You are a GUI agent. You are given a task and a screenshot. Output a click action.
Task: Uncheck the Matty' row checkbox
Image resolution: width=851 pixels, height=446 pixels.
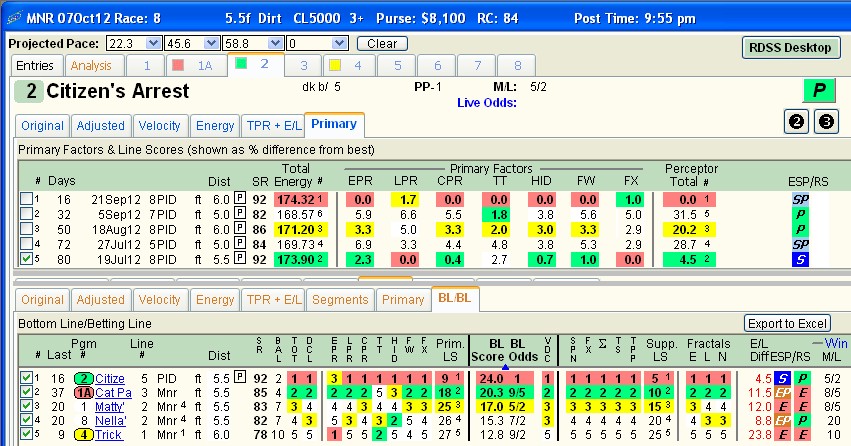pyautogui.click(x=26, y=406)
